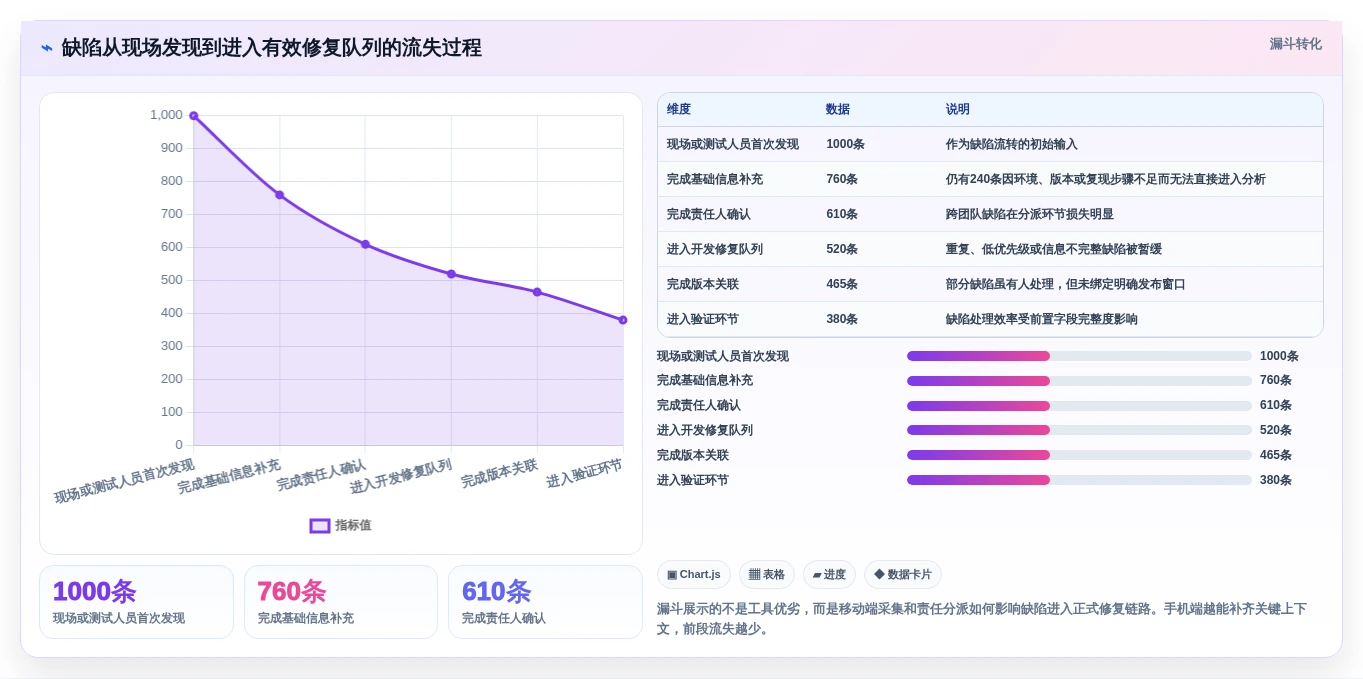Viewport: 1363px width, 679px height.
Task: Click progress bar for 完成版本关联
Action: (1079, 455)
